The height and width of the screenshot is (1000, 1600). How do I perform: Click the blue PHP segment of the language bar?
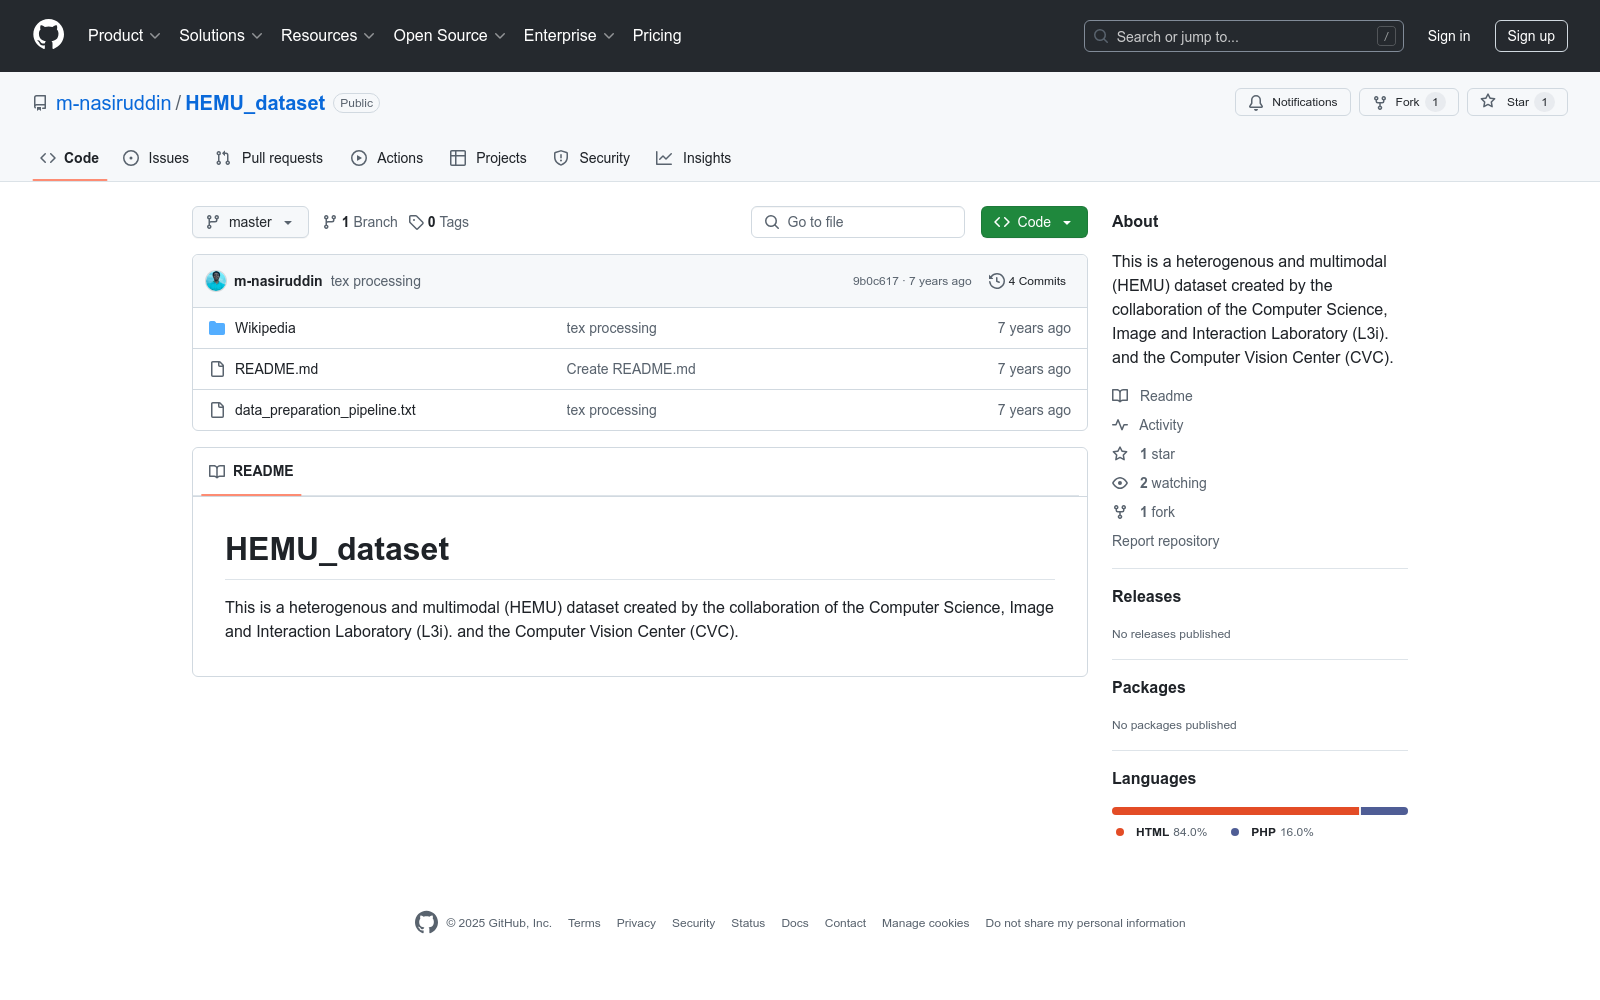click(1384, 811)
